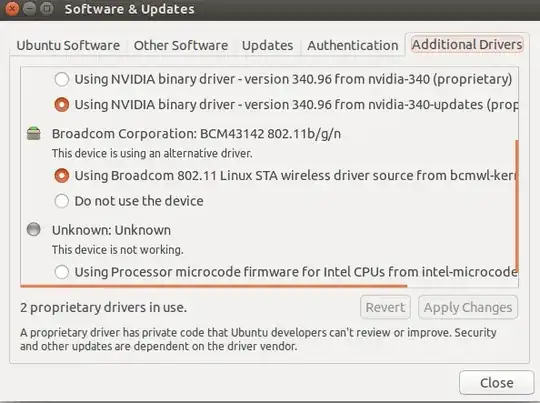Screen dimensions: 540x403
Task: Minimize window with title bar button
Action: (x=29, y=8)
